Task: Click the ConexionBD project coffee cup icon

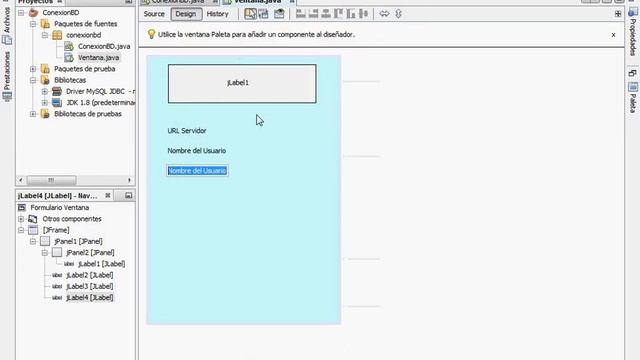Action: click(x=33, y=13)
